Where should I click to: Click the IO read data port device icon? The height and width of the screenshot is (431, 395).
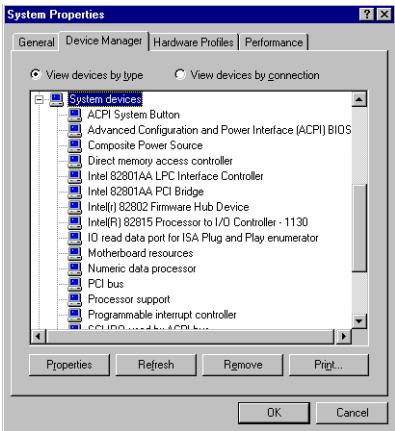[x=75, y=238]
